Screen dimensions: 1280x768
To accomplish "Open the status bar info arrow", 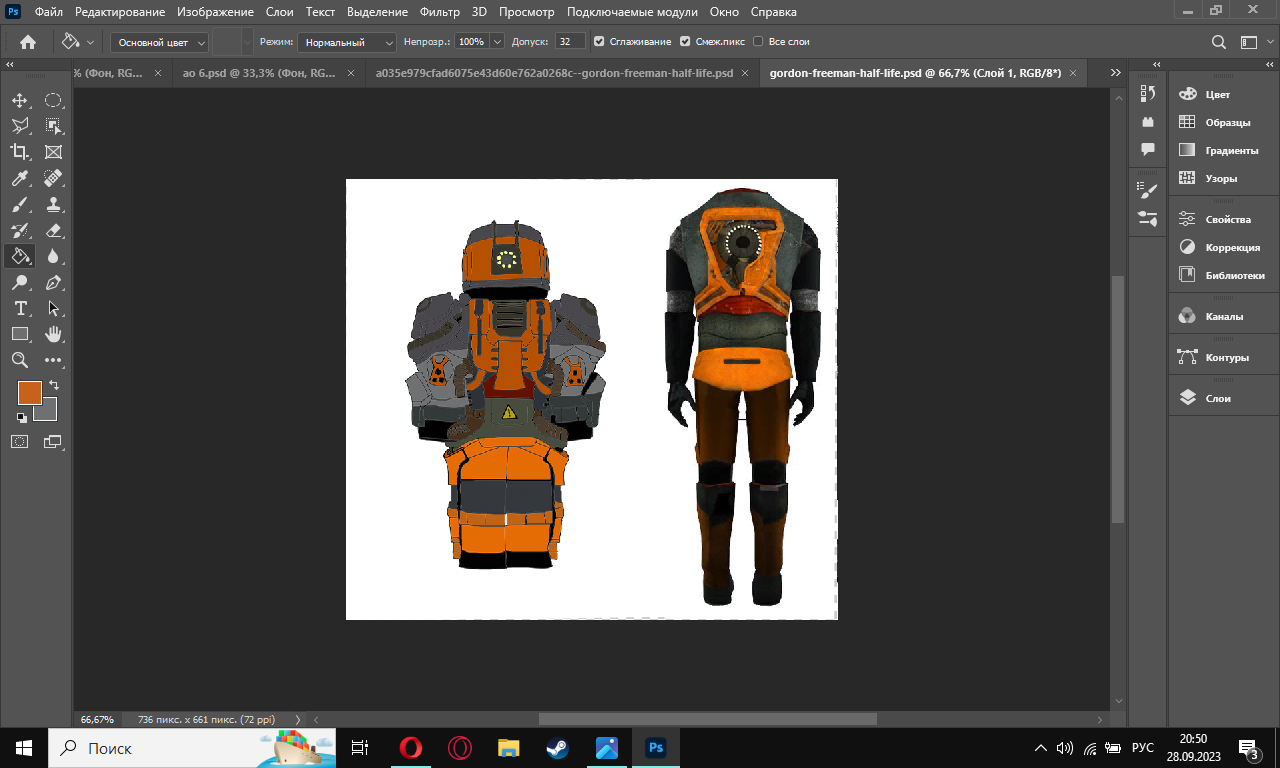I will pos(298,719).
